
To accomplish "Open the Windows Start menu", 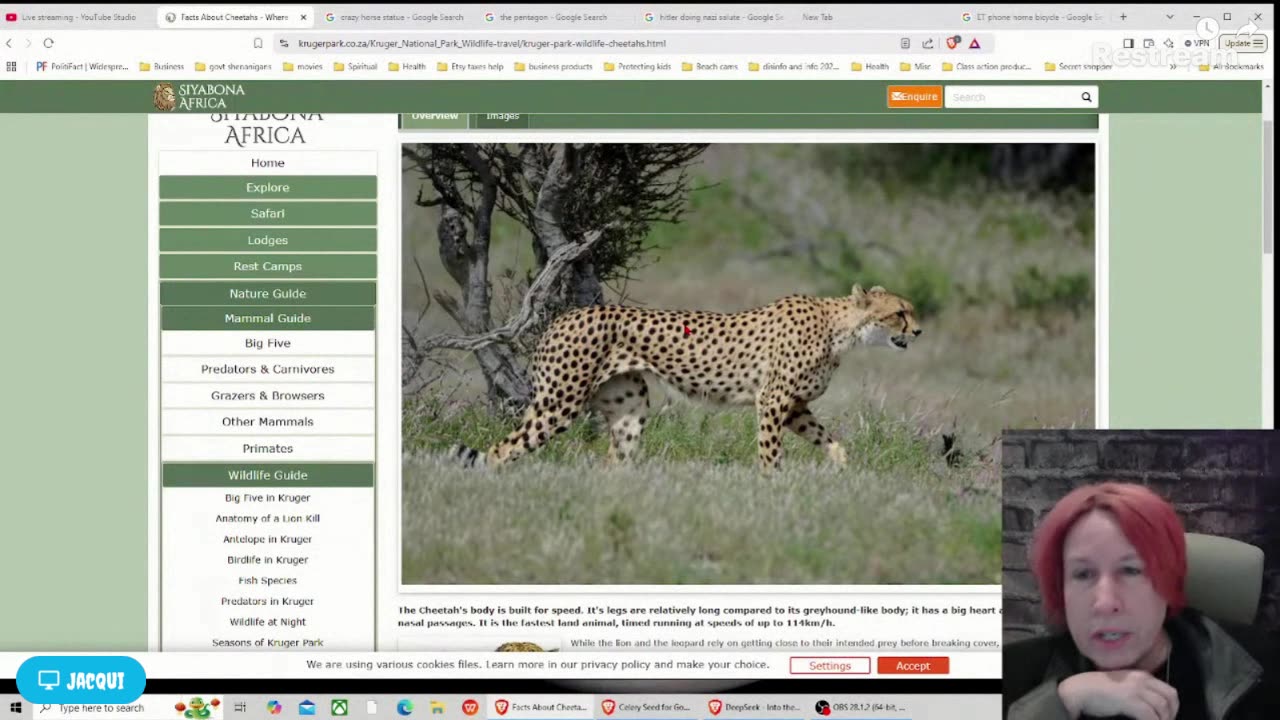I will pos(15,708).
